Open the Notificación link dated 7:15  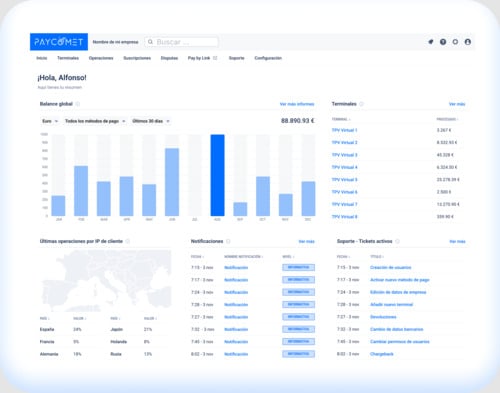236,267
